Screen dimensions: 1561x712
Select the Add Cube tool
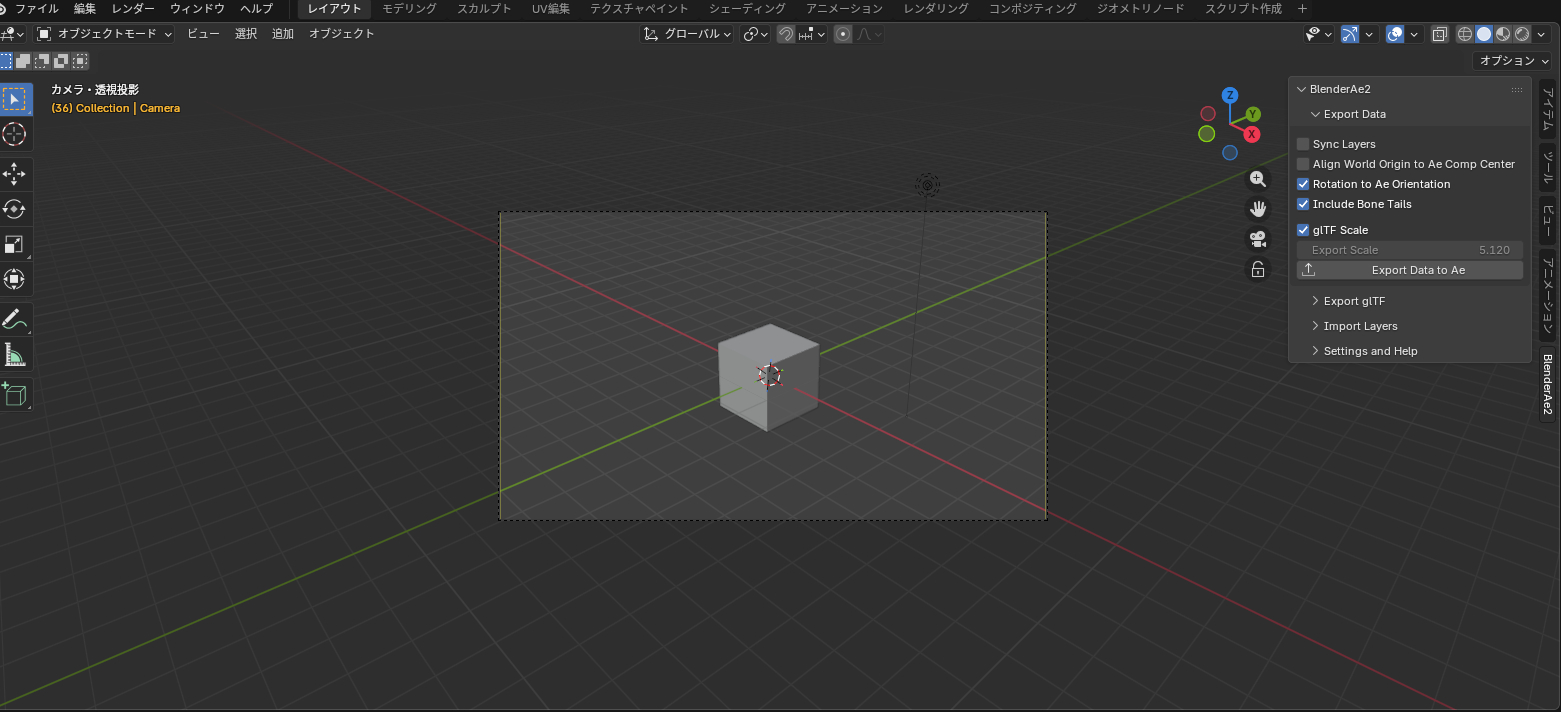[x=15, y=395]
